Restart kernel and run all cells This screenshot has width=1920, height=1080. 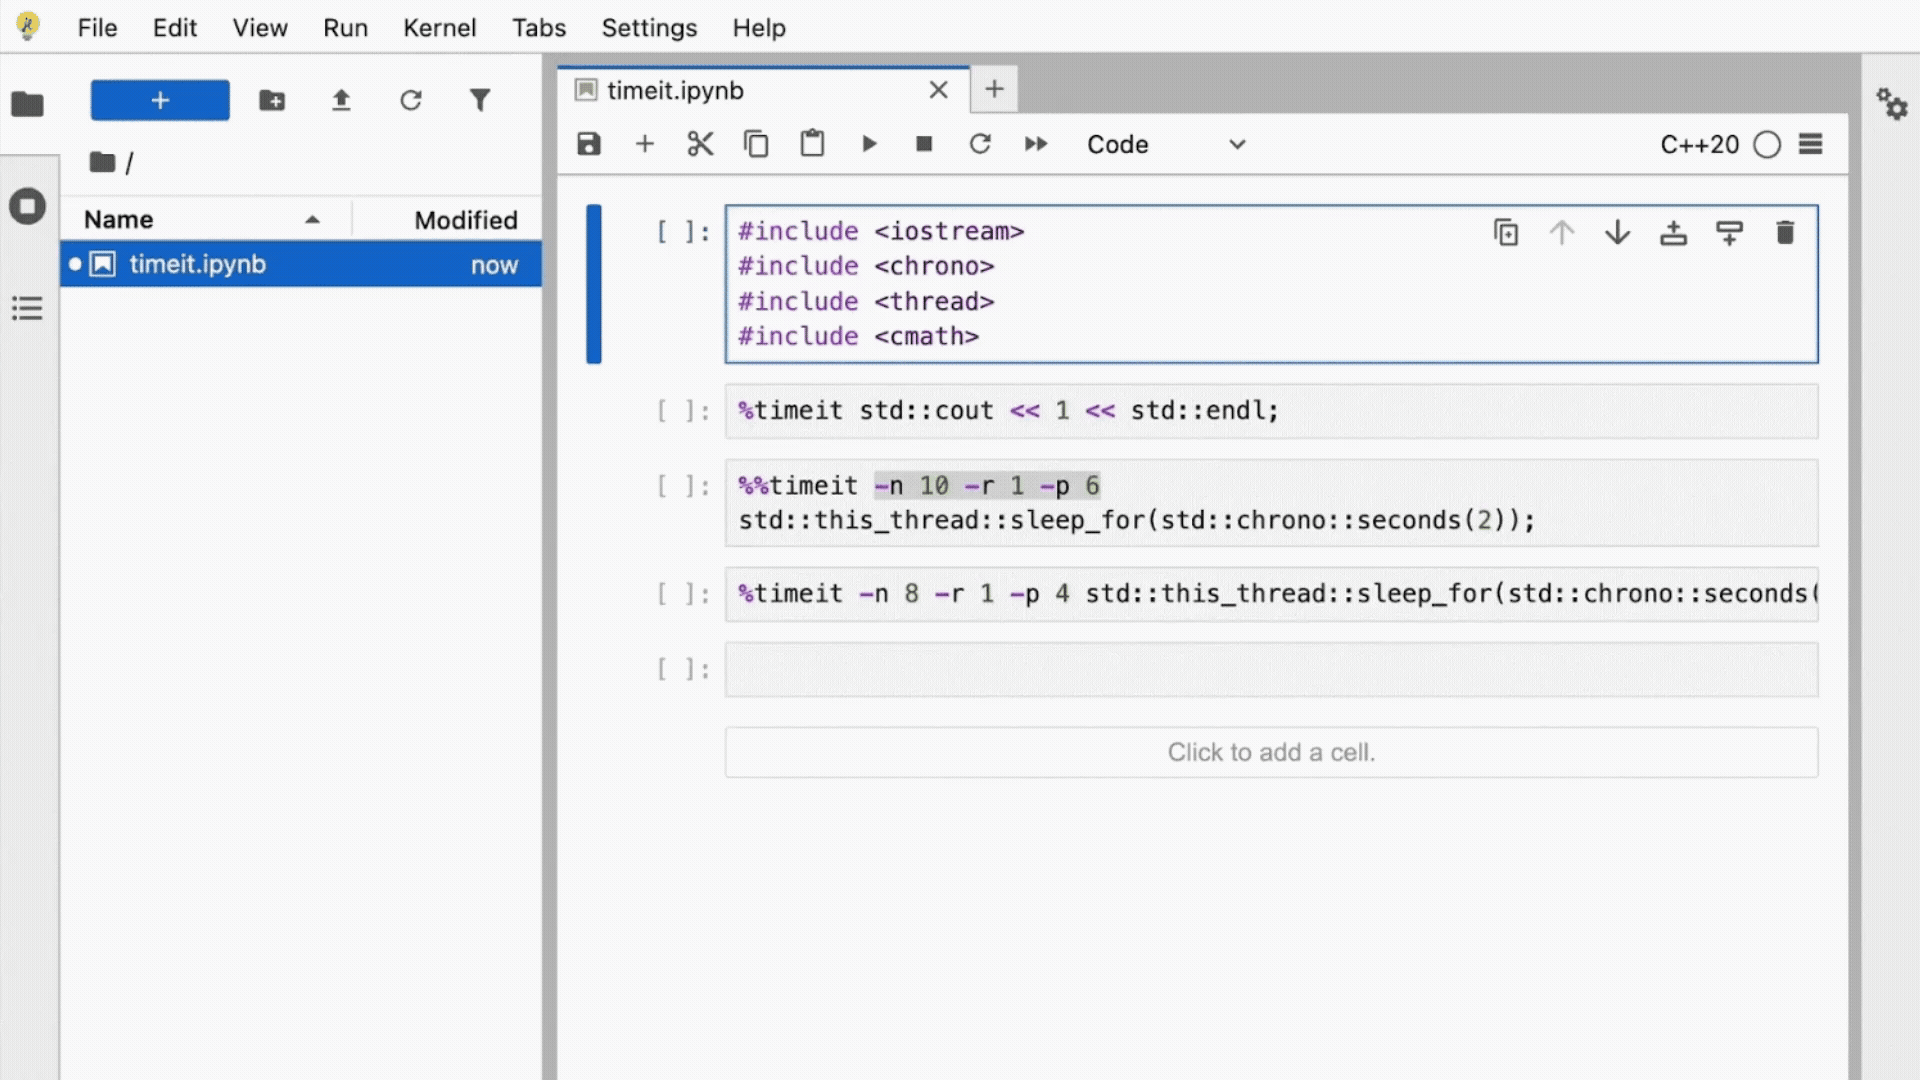point(1036,144)
